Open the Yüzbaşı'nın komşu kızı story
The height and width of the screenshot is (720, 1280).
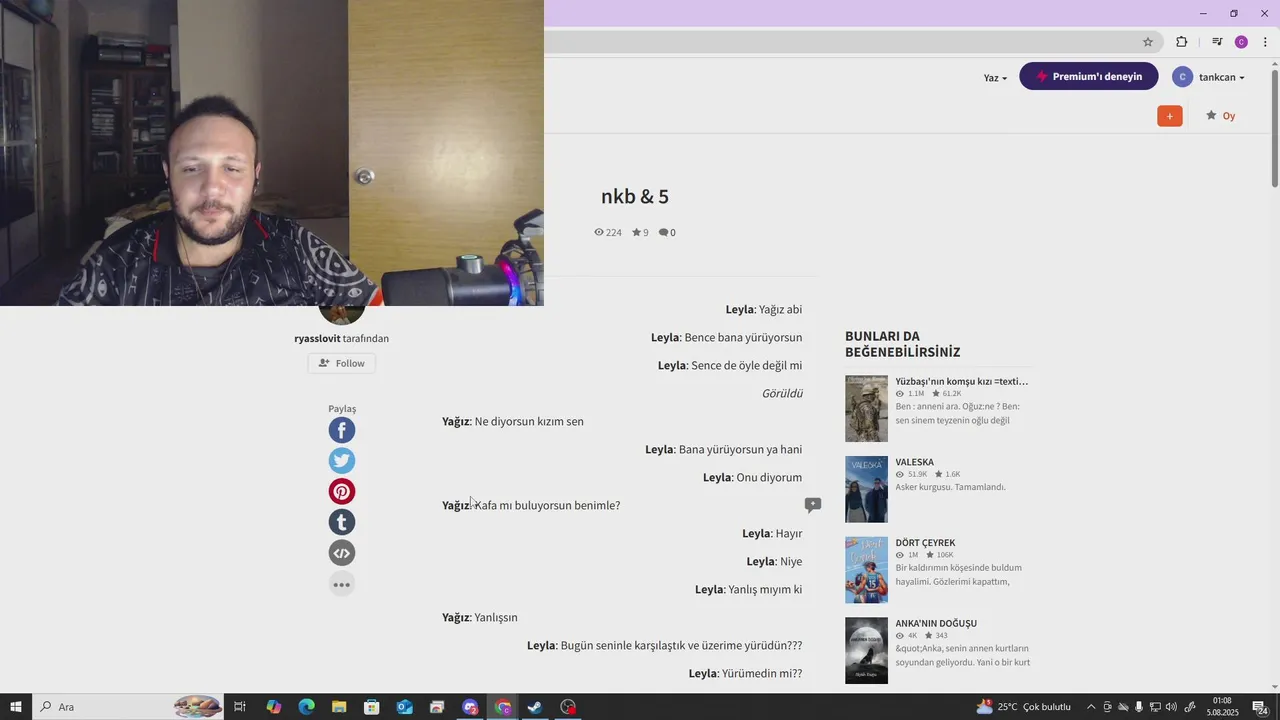pos(961,381)
